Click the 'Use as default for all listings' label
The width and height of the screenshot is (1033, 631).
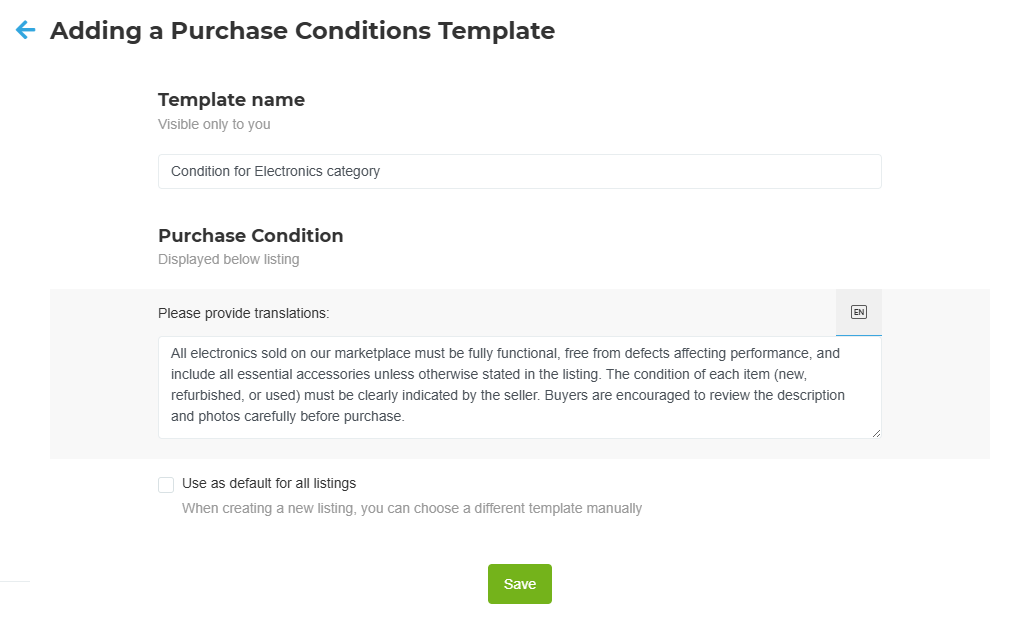(269, 484)
